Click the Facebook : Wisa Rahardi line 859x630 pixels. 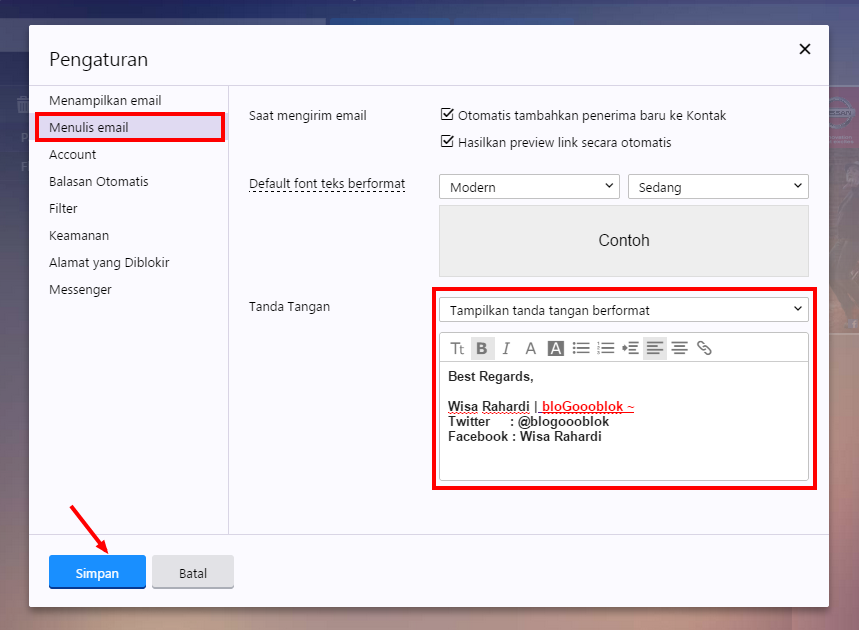[x=525, y=437]
